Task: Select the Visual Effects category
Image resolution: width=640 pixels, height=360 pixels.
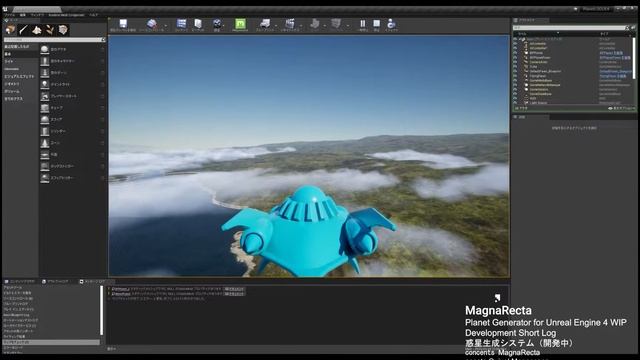Action: point(19,76)
